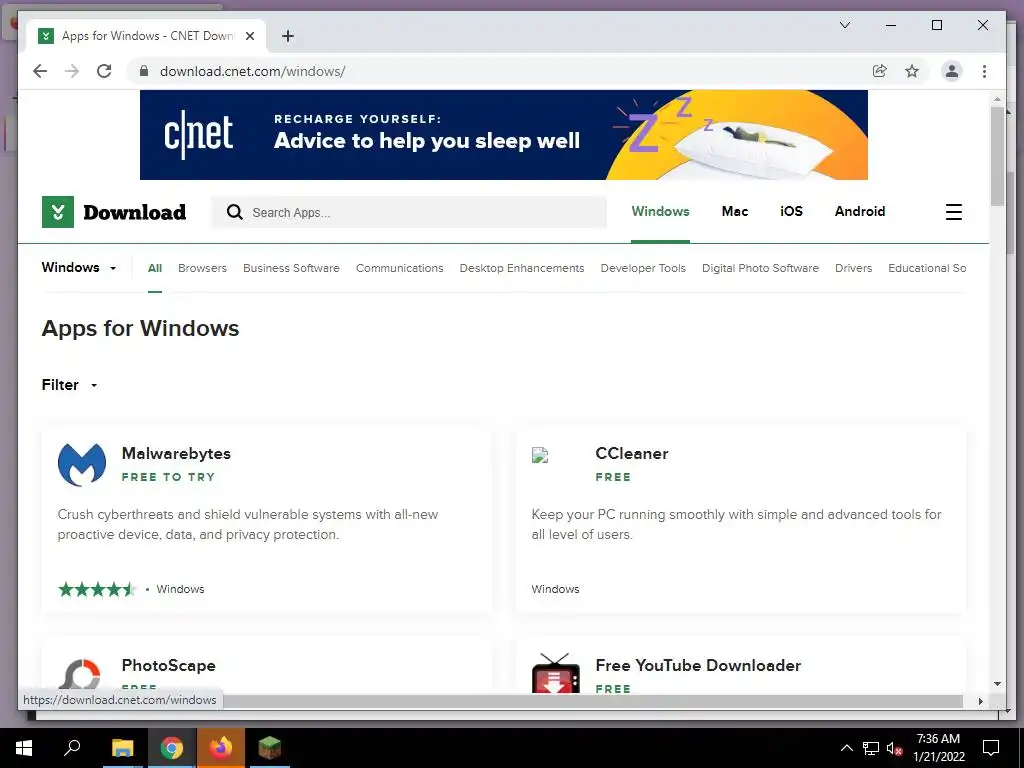Select the iOS platform tab
Image resolution: width=1024 pixels, height=768 pixels.
pyautogui.click(x=791, y=212)
